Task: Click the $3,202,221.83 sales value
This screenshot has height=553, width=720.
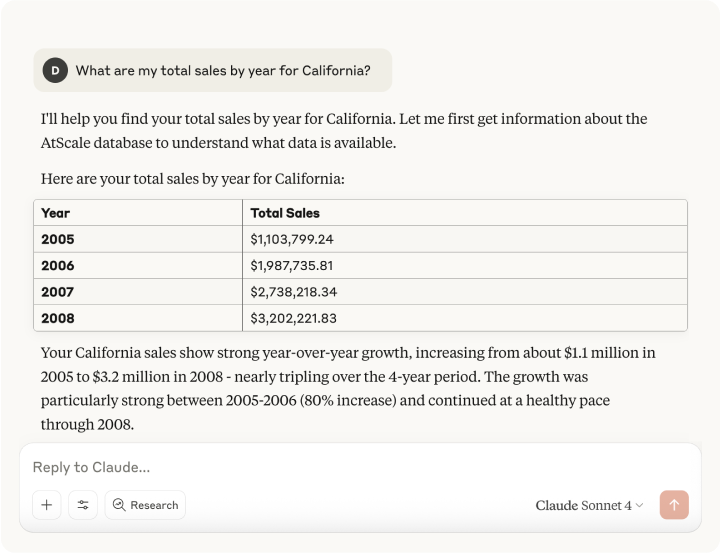Action: coord(293,318)
